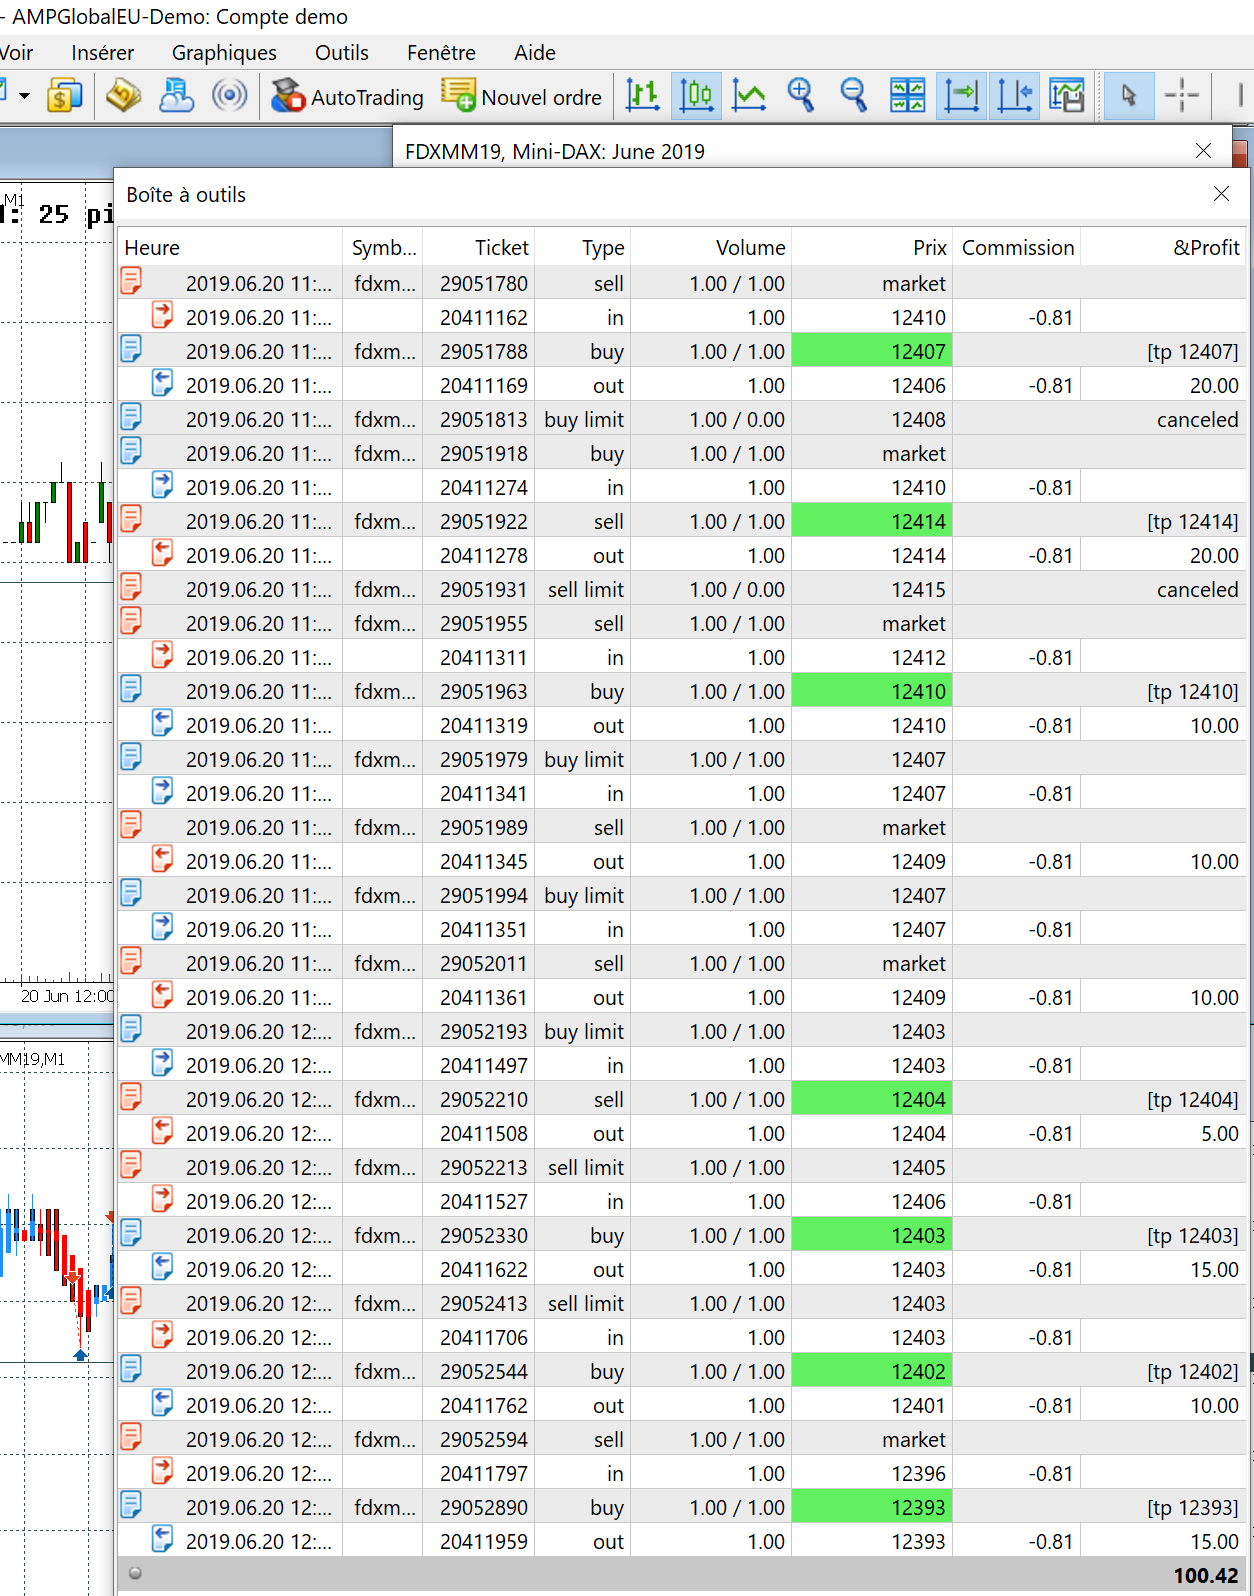
Task: Switch chart to candlestick mode
Action: [696, 96]
